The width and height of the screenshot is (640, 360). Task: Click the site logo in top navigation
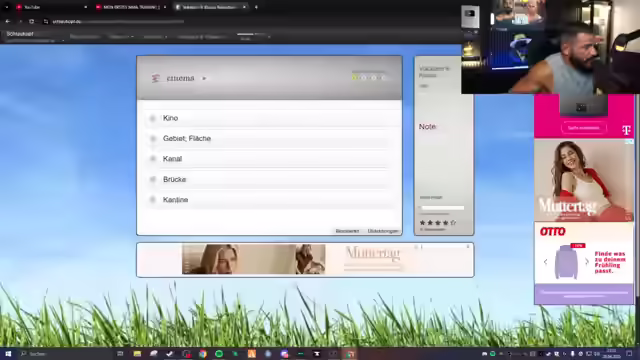coord(20,34)
